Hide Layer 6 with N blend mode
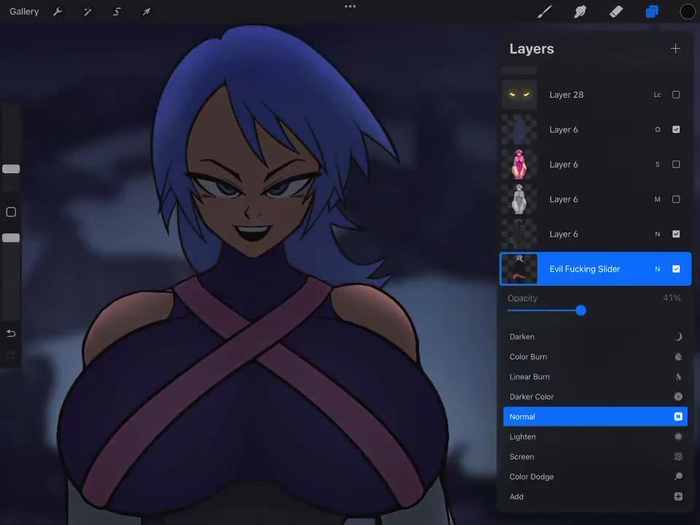Image resolution: width=700 pixels, height=525 pixels. [676, 234]
